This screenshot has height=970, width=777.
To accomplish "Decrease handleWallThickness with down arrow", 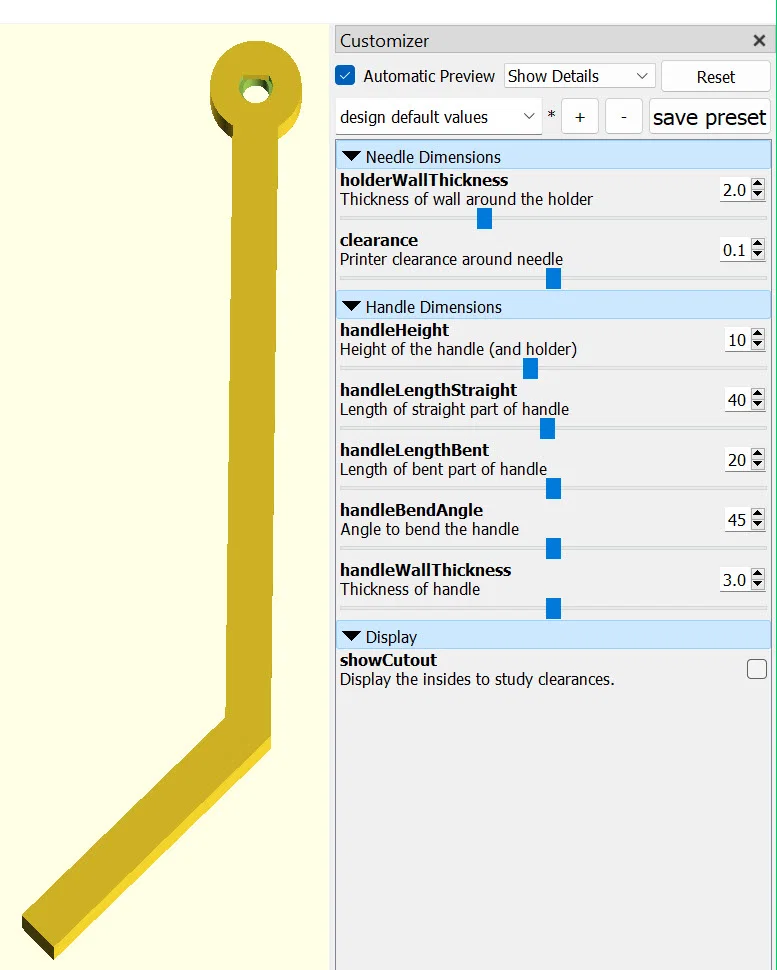I will [x=758, y=585].
